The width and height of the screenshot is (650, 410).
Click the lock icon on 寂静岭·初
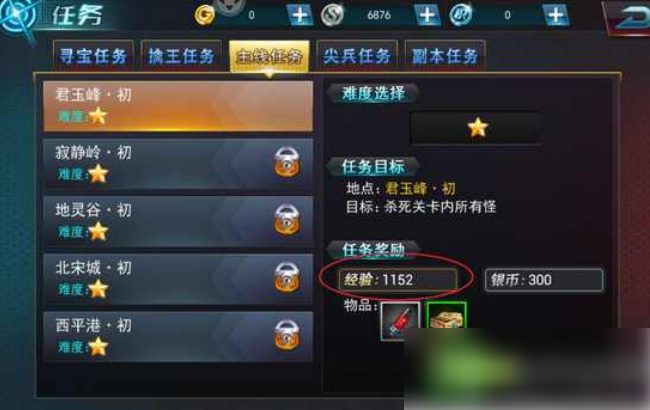(287, 162)
